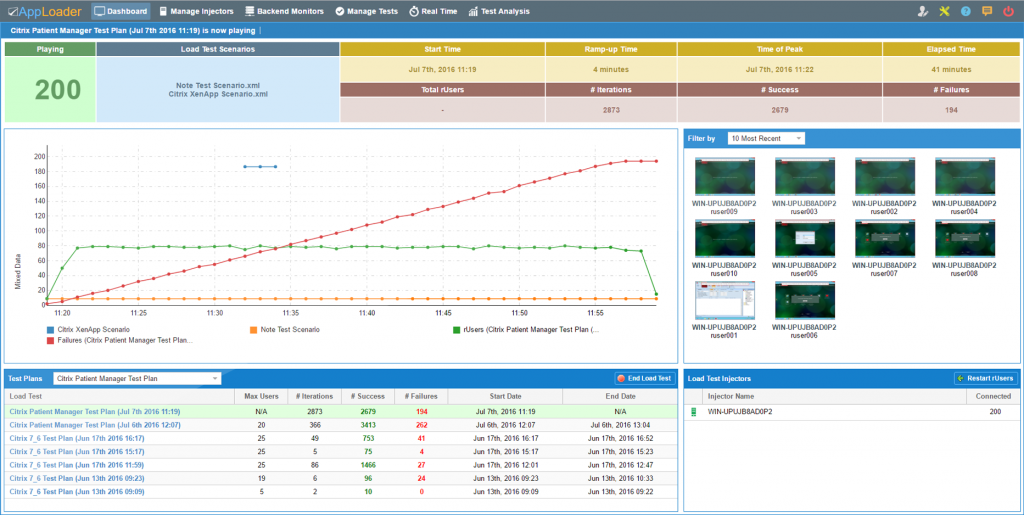Toggle the blue Citrix XenApp Scenario legend swatch

(50, 330)
